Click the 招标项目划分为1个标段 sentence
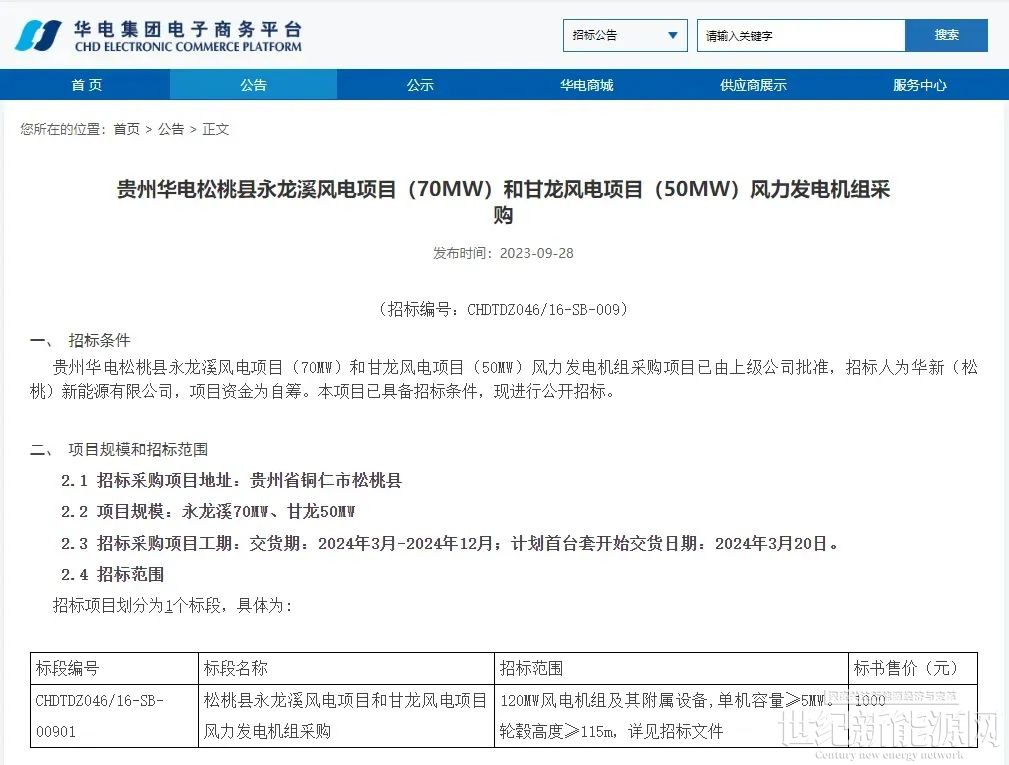Viewport: 1009px width, 765px height. pyautogui.click(x=172, y=605)
